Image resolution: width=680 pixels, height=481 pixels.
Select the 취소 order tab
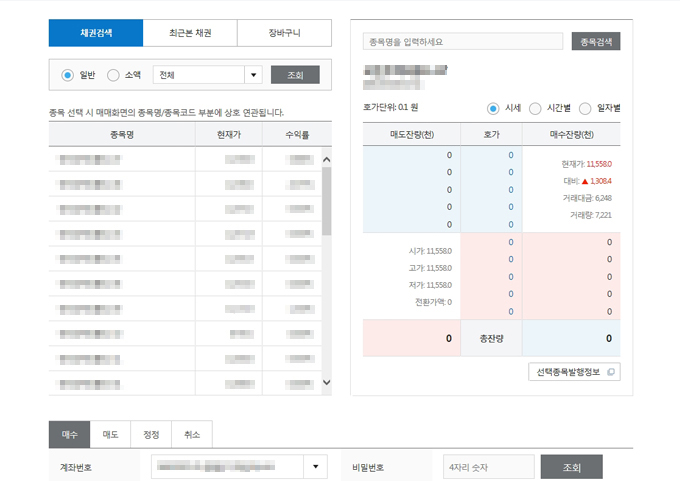[192, 435]
